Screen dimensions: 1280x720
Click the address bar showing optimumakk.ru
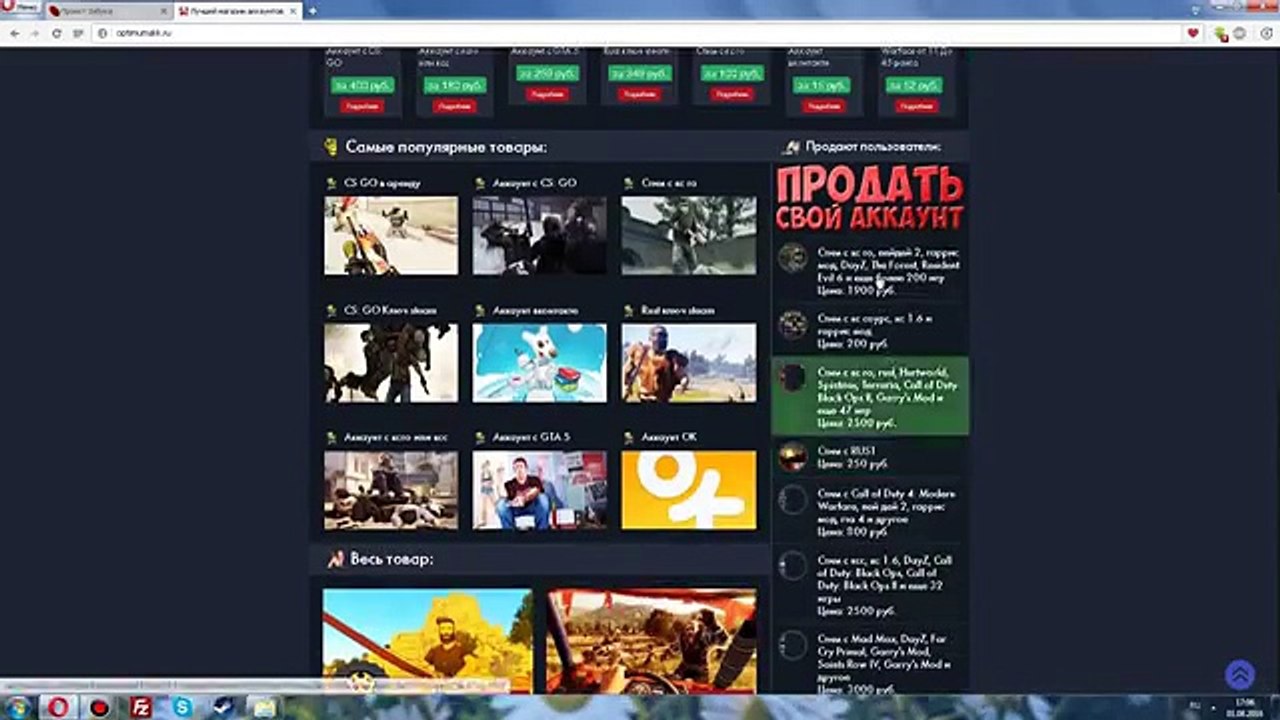point(640,33)
